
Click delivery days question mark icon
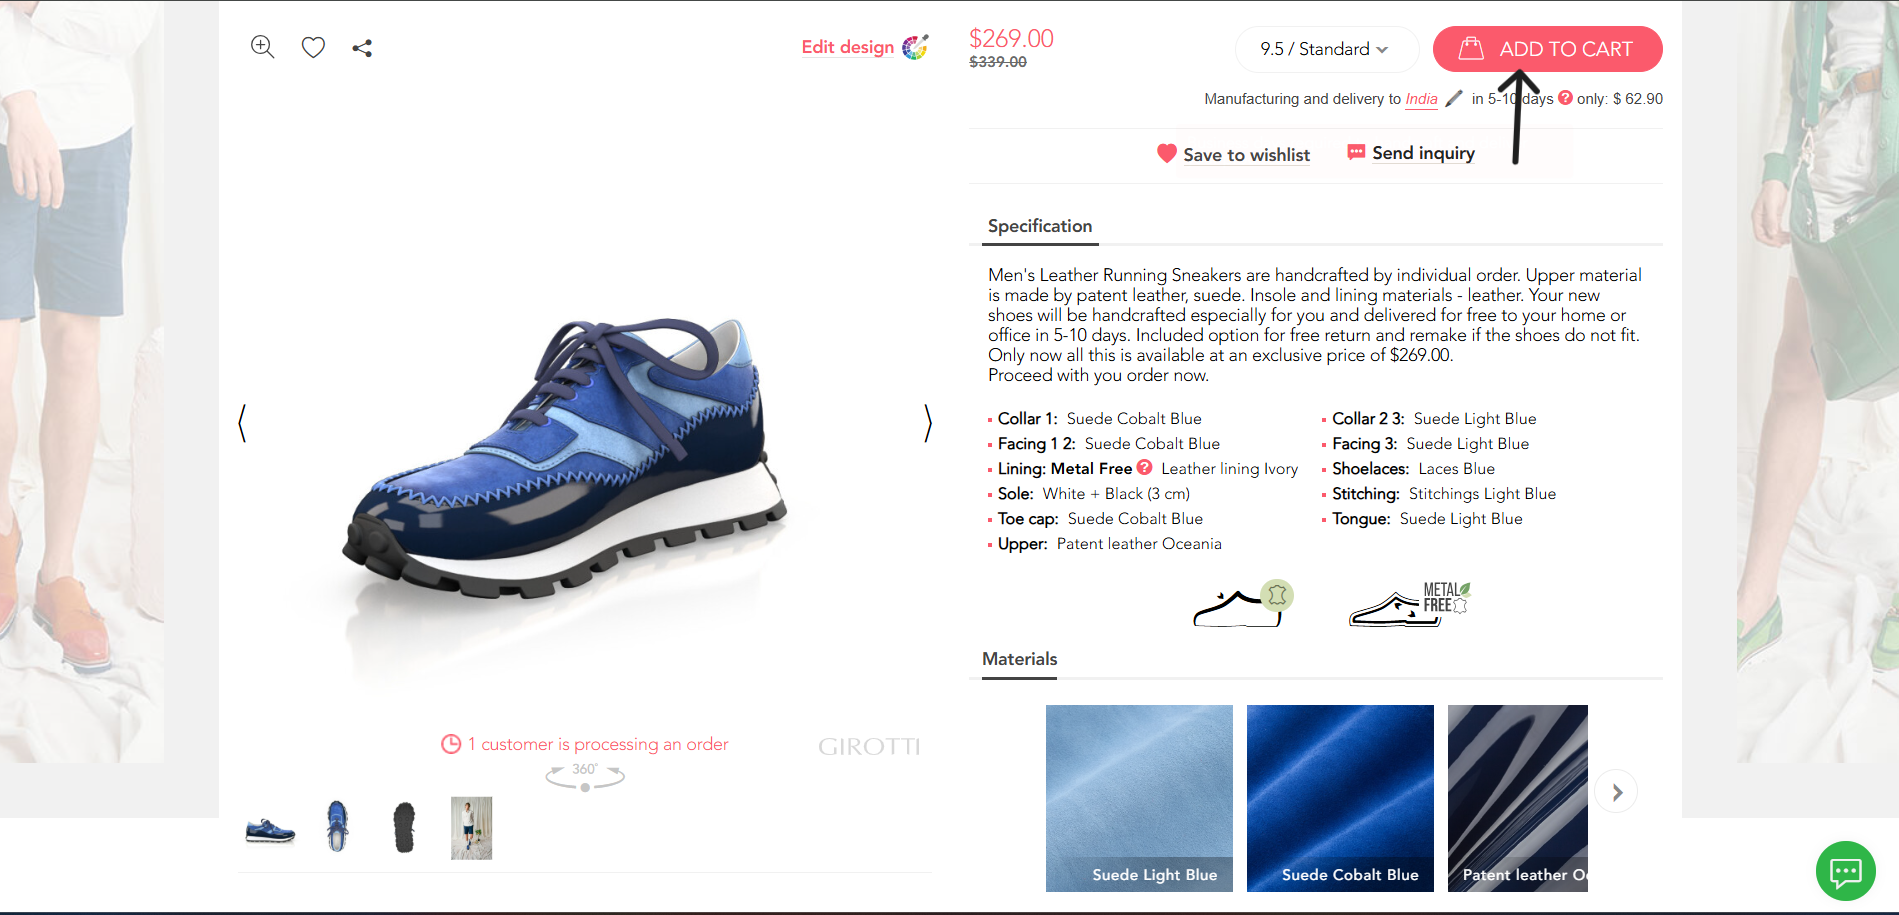click(1565, 98)
